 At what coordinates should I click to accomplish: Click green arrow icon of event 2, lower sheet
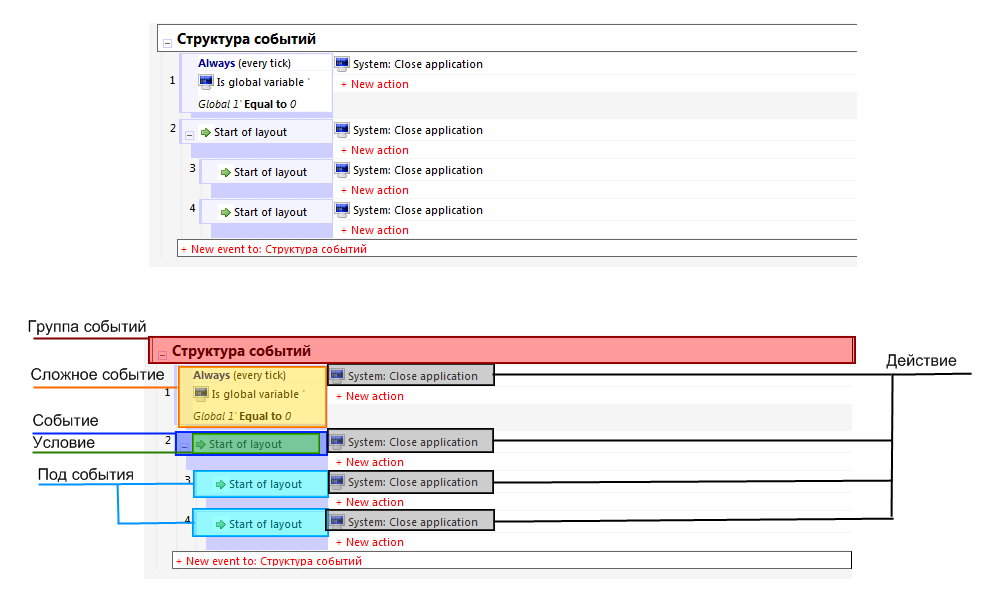click(200, 444)
